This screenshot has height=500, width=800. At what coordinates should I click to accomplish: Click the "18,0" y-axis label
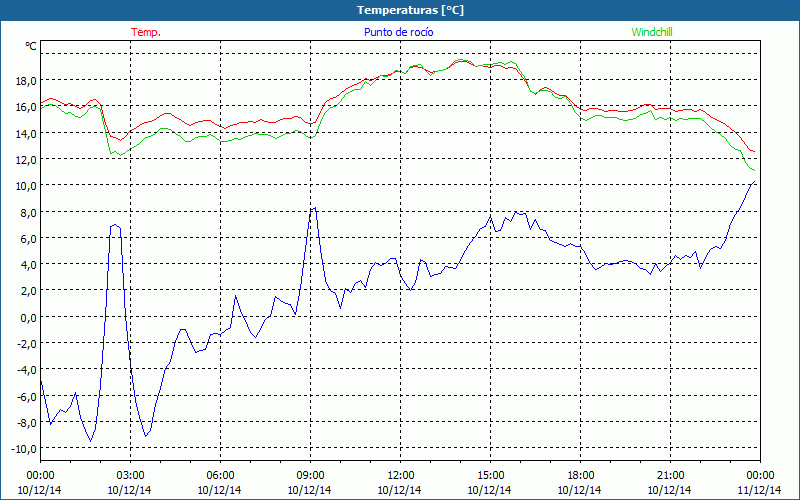point(27,81)
